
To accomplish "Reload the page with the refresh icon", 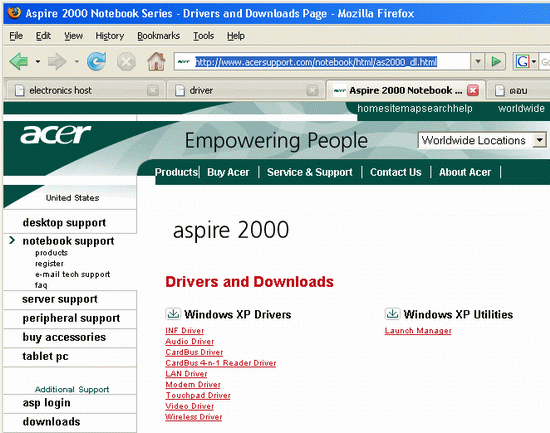I will click(x=96, y=61).
